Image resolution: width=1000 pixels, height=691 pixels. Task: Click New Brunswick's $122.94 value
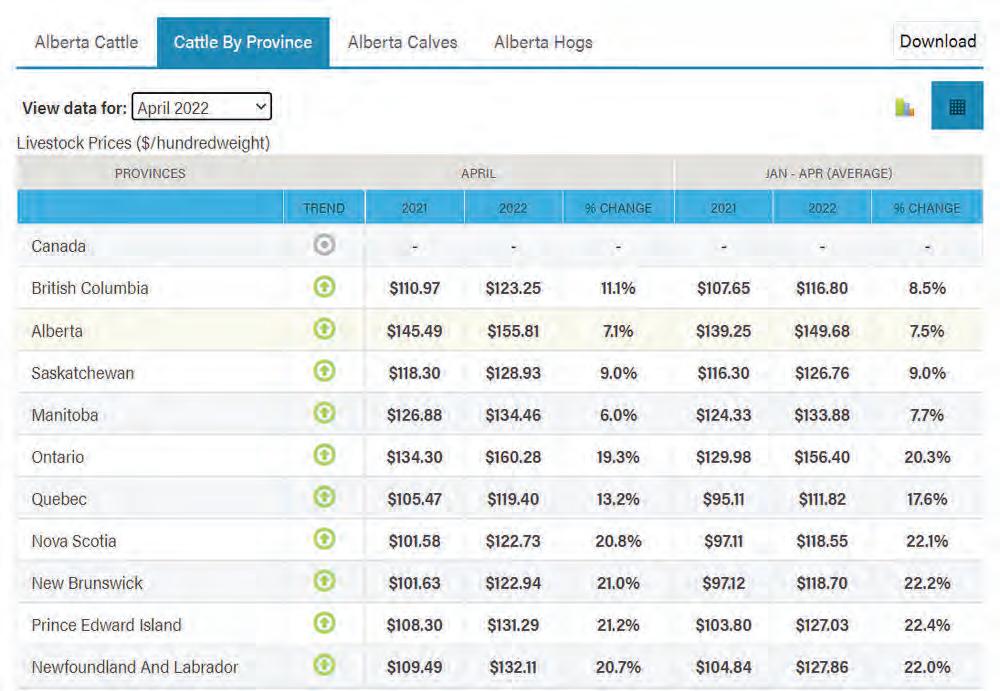click(513, 583)
